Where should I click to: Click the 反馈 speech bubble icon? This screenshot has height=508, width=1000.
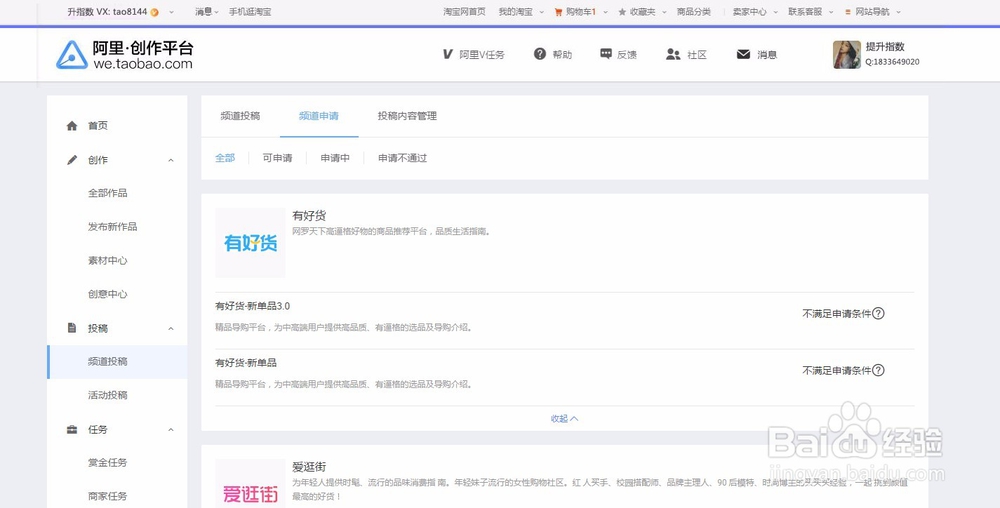pos(606,54)
